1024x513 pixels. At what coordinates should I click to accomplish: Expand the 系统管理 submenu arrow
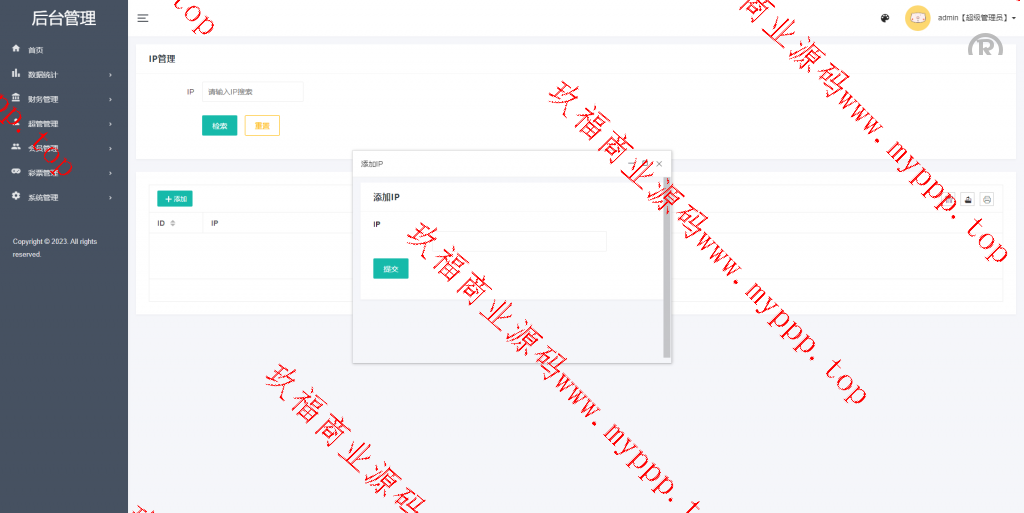(x=110, y=198)
